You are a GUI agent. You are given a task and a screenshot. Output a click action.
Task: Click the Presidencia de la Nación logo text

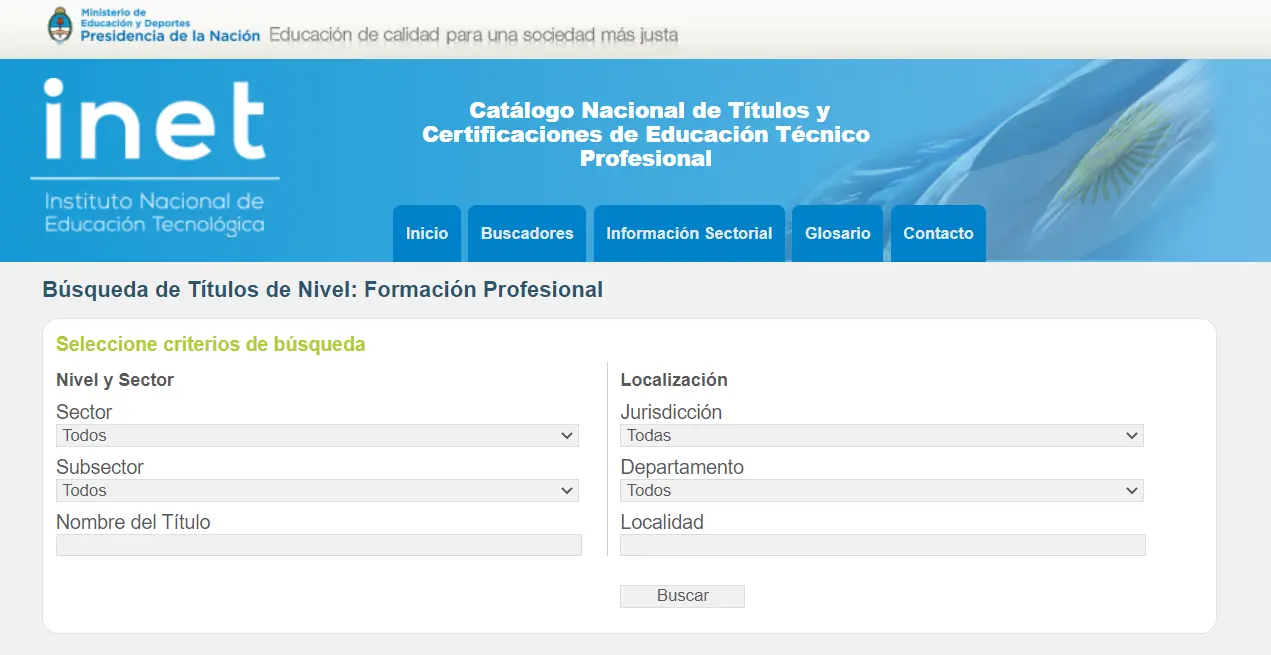170,35
